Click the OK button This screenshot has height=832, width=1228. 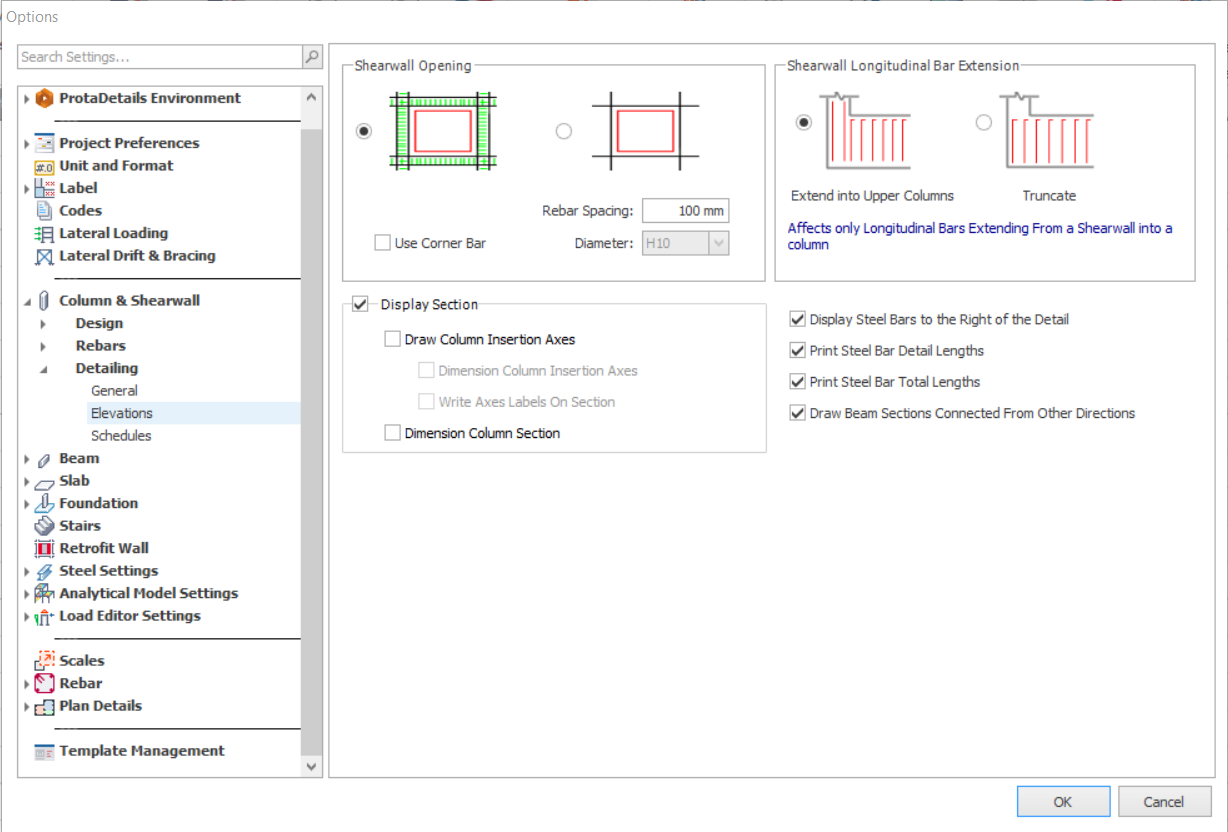click(x=1063, y=801)
